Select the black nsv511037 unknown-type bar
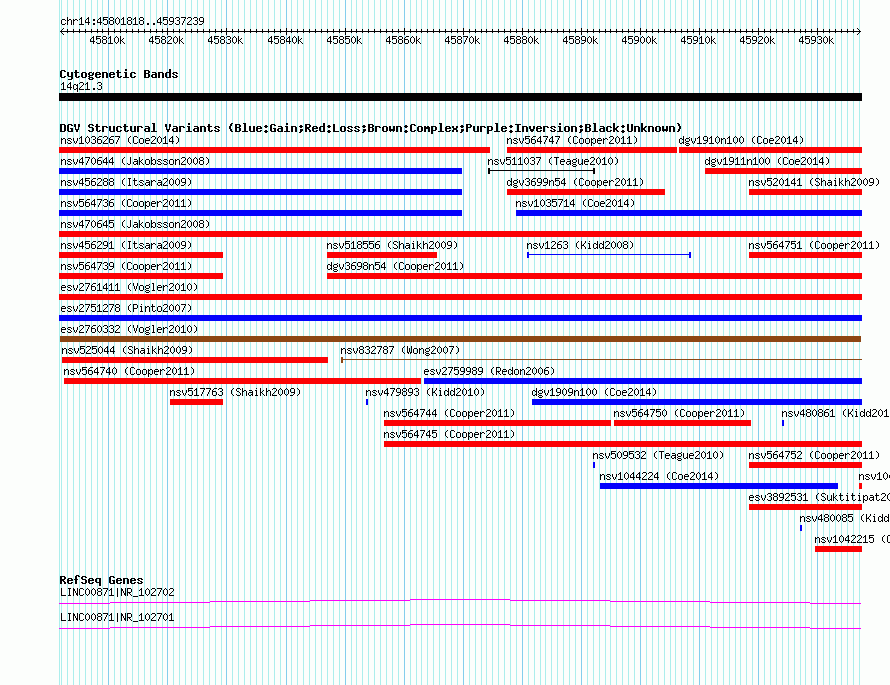Viewport: 890px width, 685px height. [541, 171]
